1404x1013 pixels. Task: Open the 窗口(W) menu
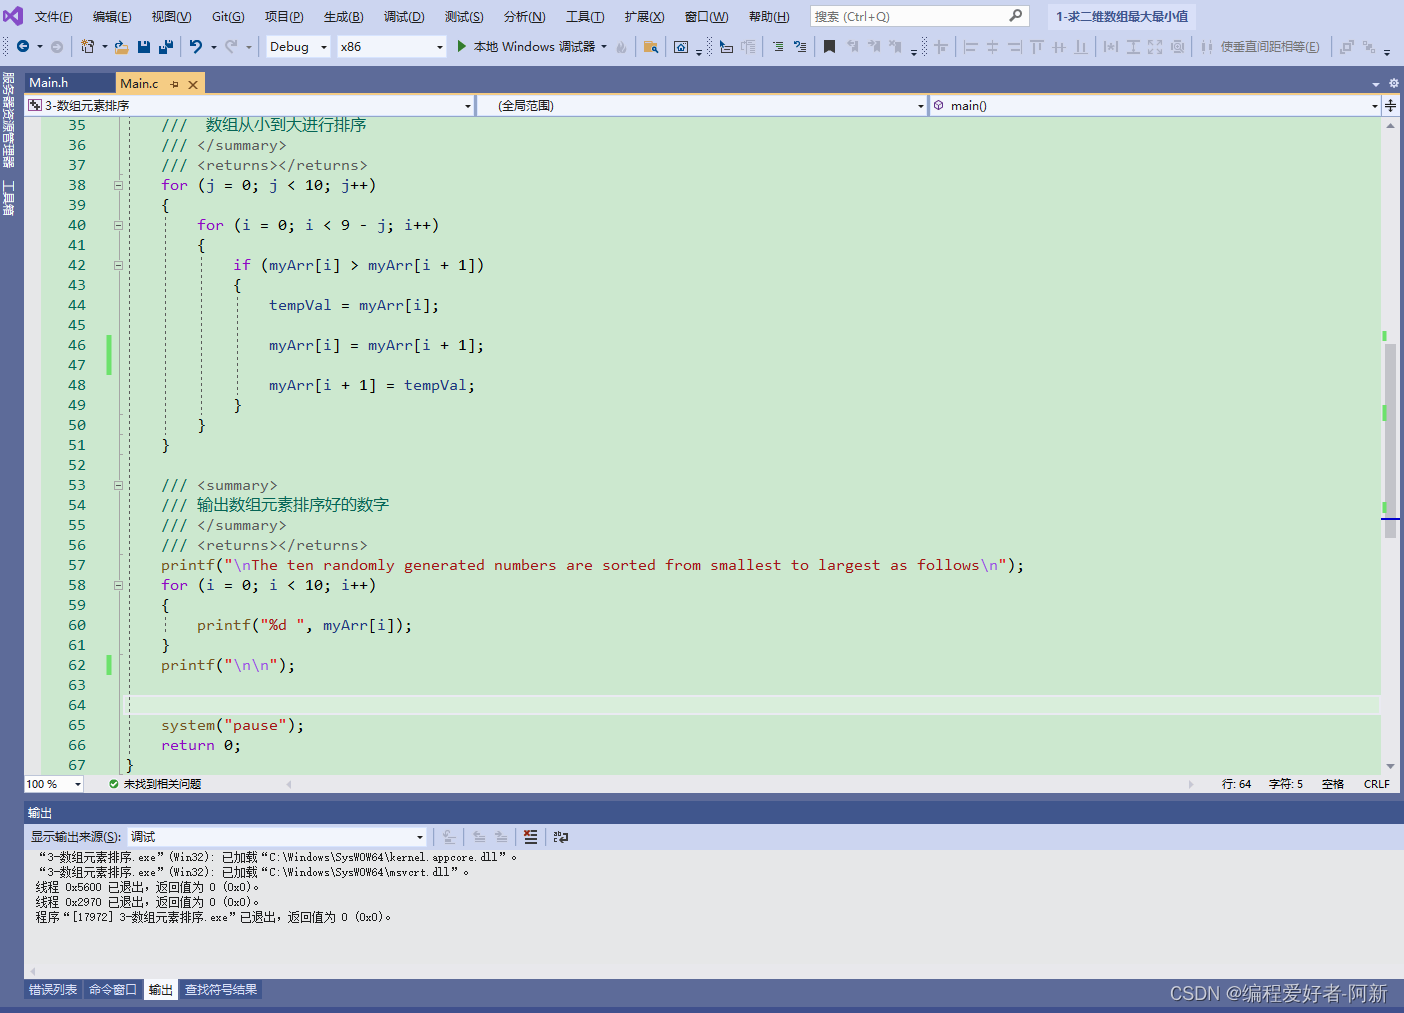click(706, 17)
